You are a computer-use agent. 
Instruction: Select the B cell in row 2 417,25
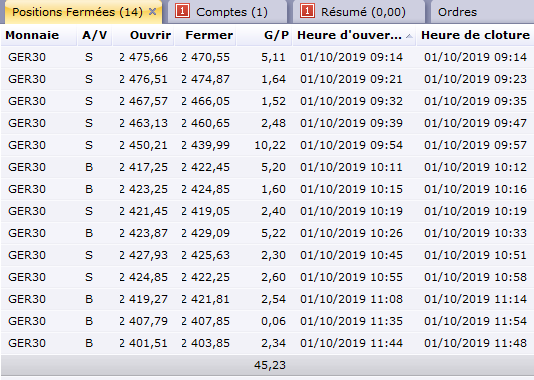coord(89,167)
